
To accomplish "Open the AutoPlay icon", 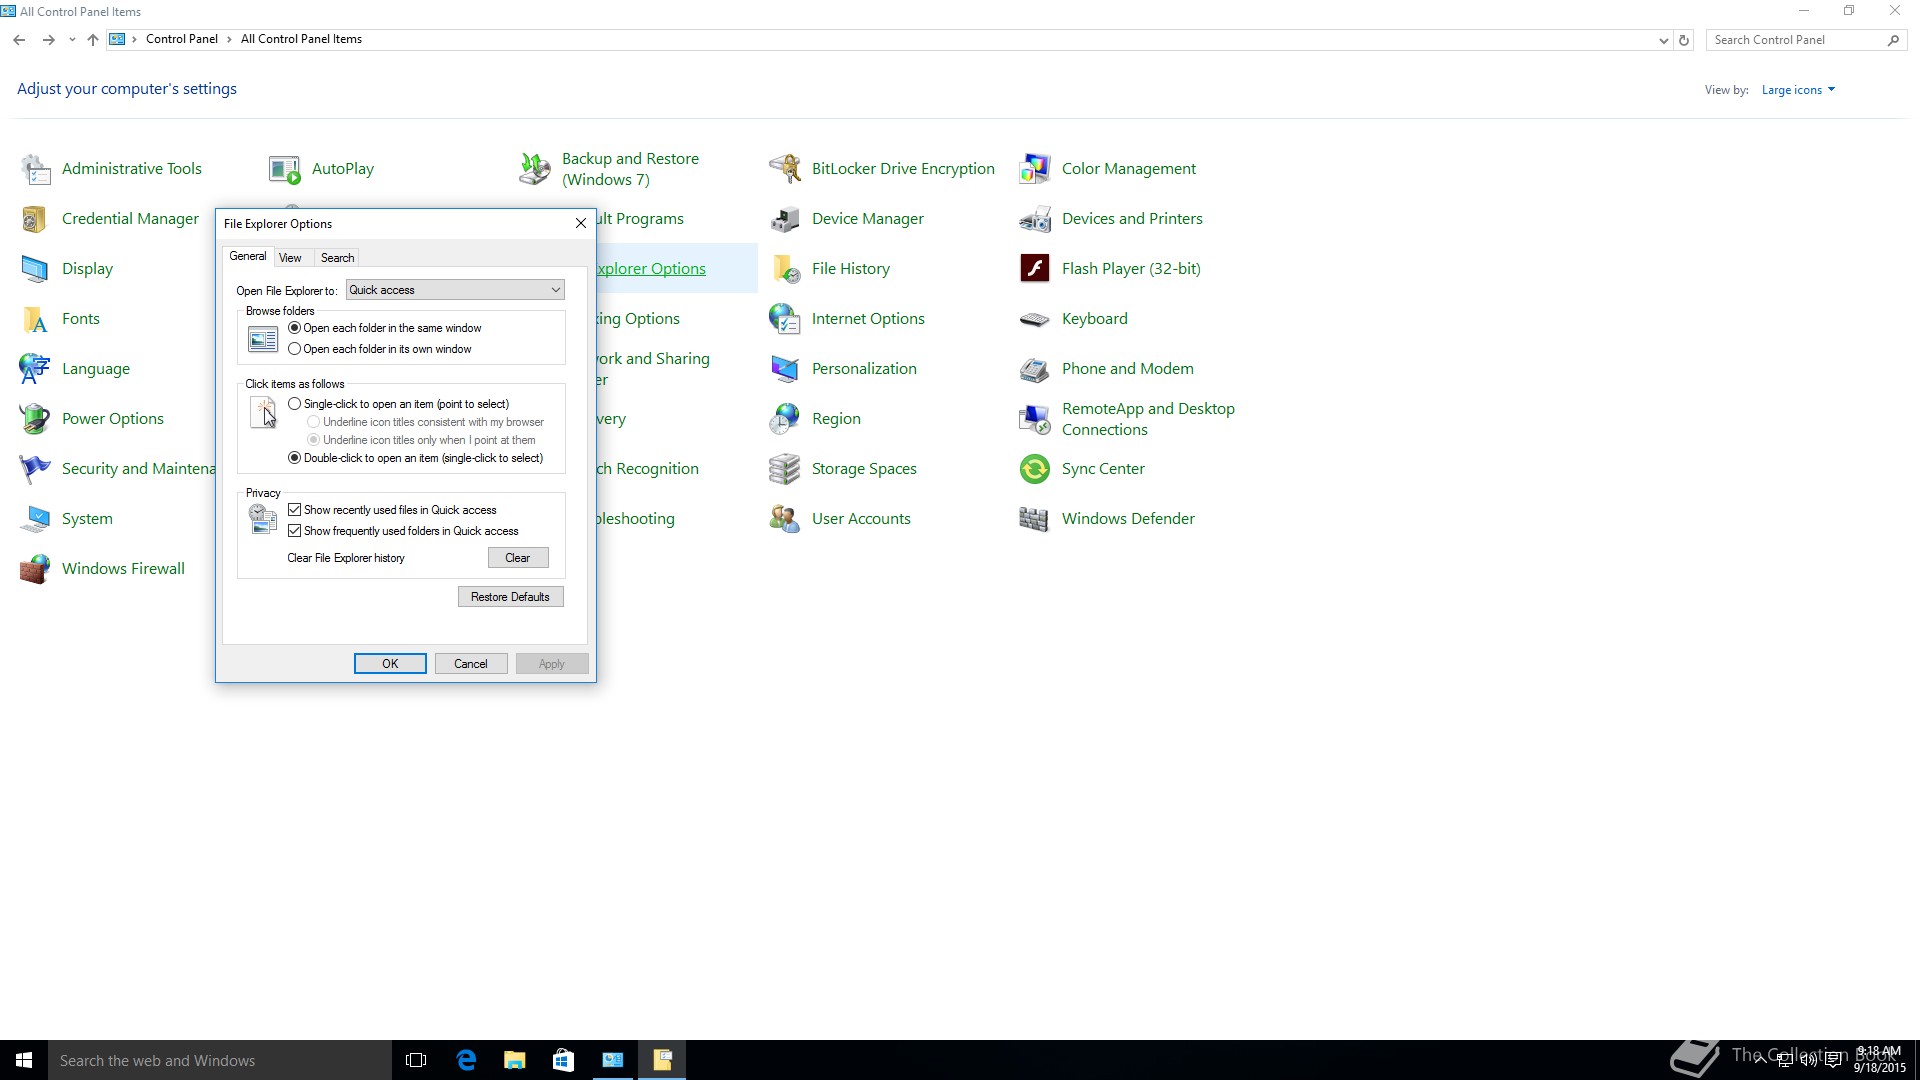I will 285,169.
